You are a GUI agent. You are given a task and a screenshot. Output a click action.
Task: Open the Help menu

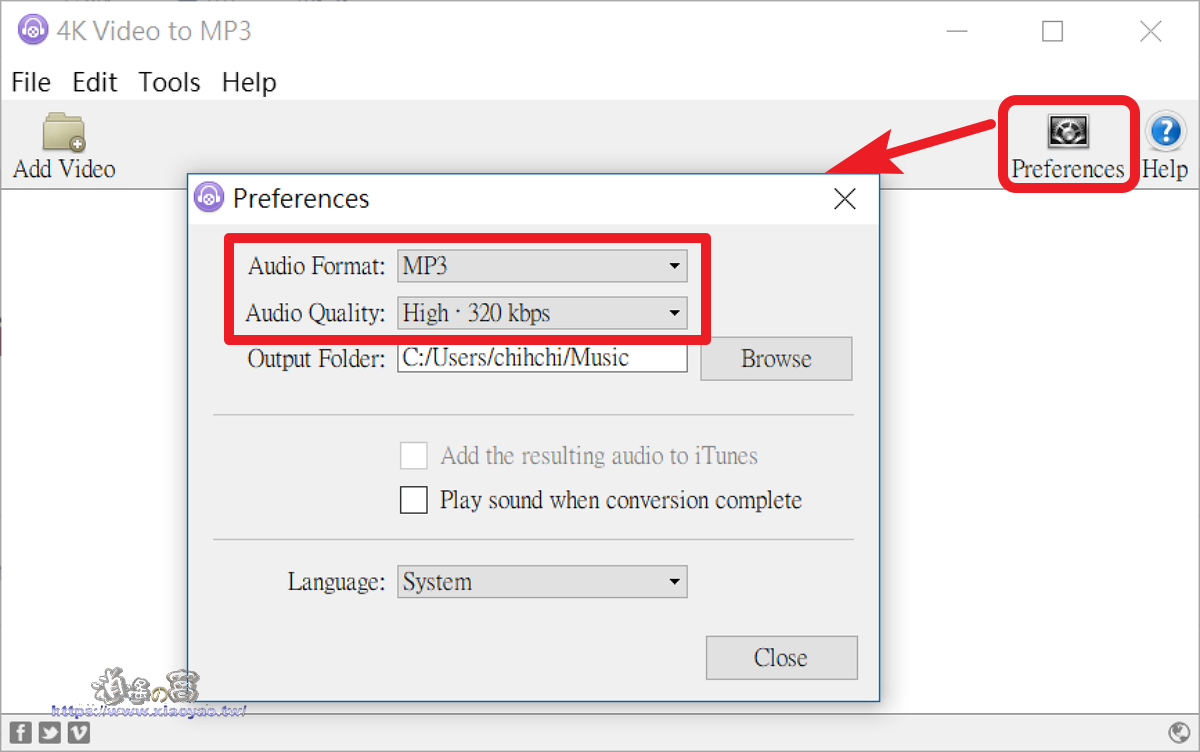249,82
